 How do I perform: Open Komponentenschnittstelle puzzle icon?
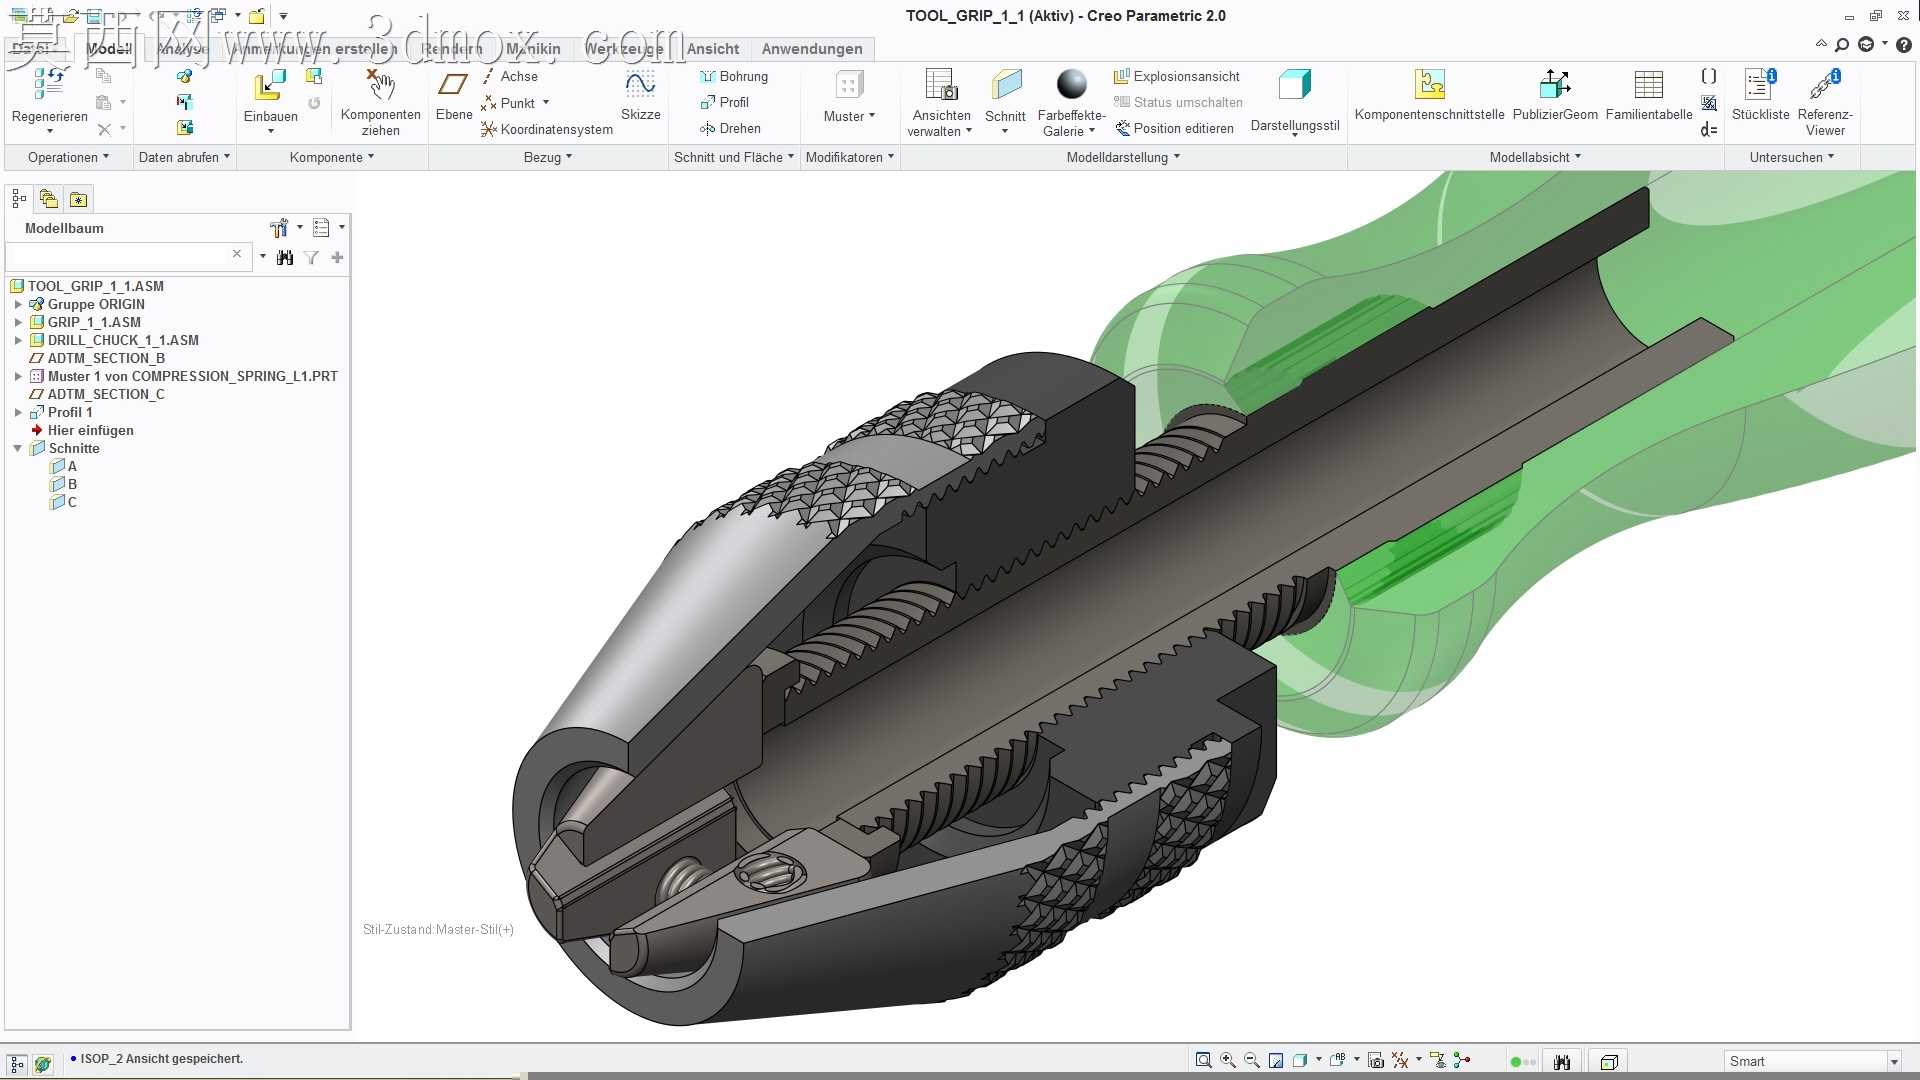coord(1429,85)
